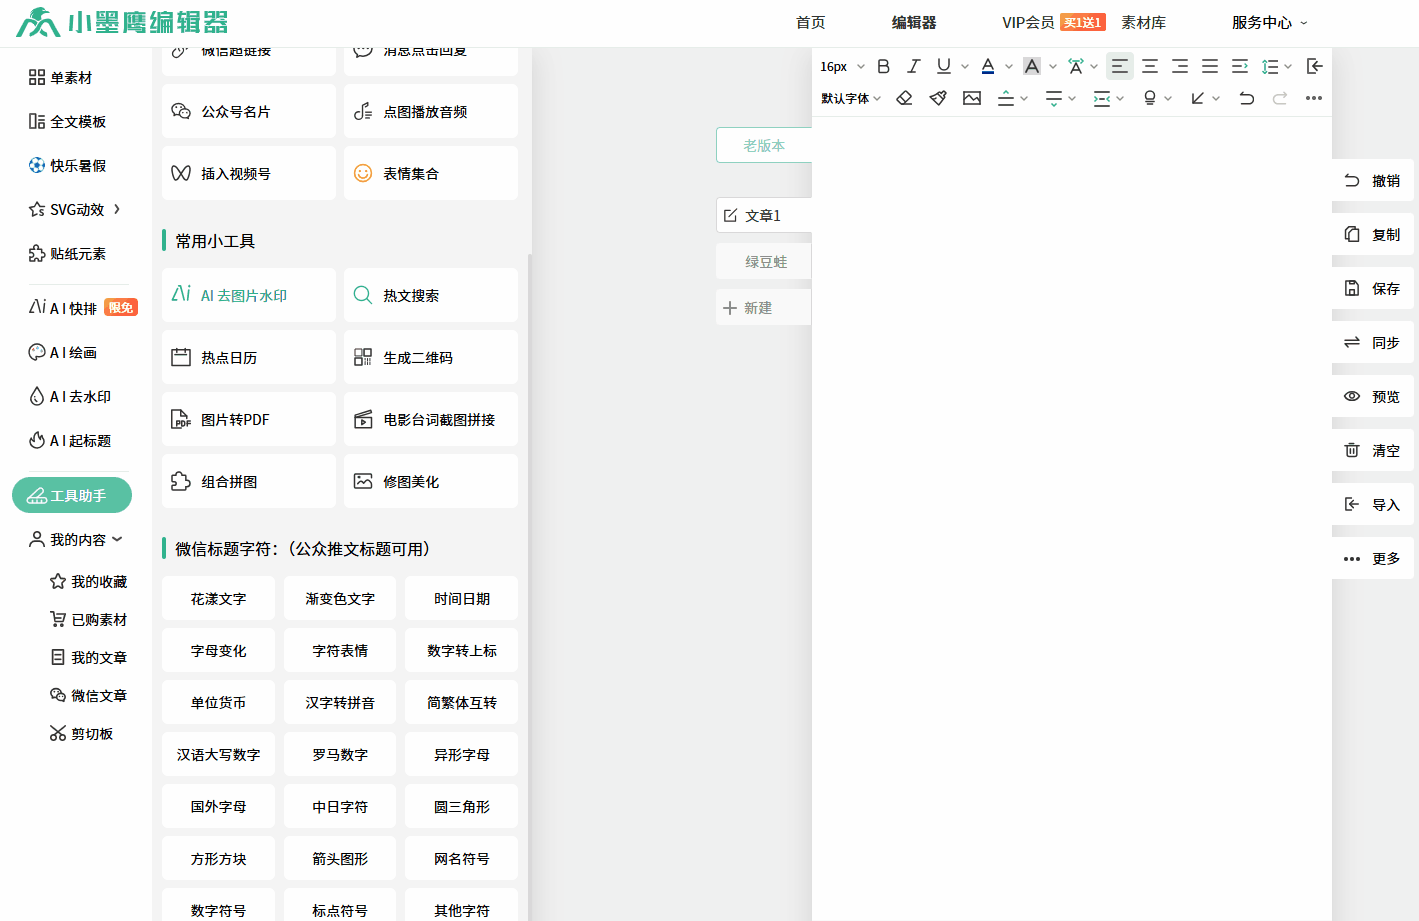Open 素材库 in top navigation
This screenshot has height=921, width=1419.
tap(1143, 22)
